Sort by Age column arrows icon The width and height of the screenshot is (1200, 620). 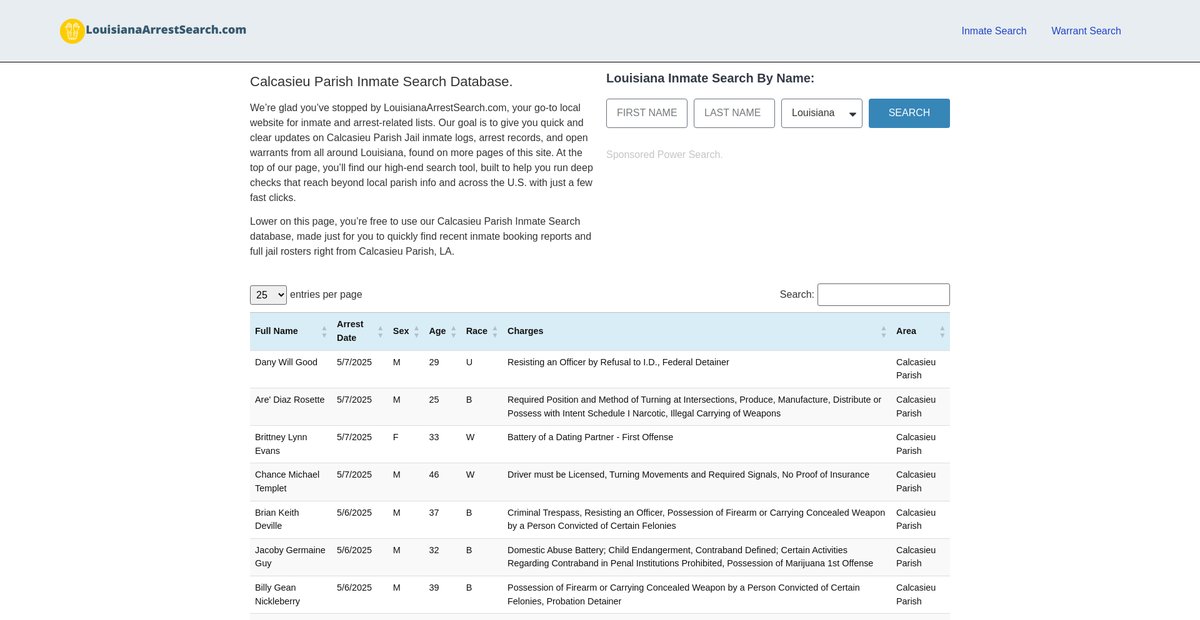[453, 331]
